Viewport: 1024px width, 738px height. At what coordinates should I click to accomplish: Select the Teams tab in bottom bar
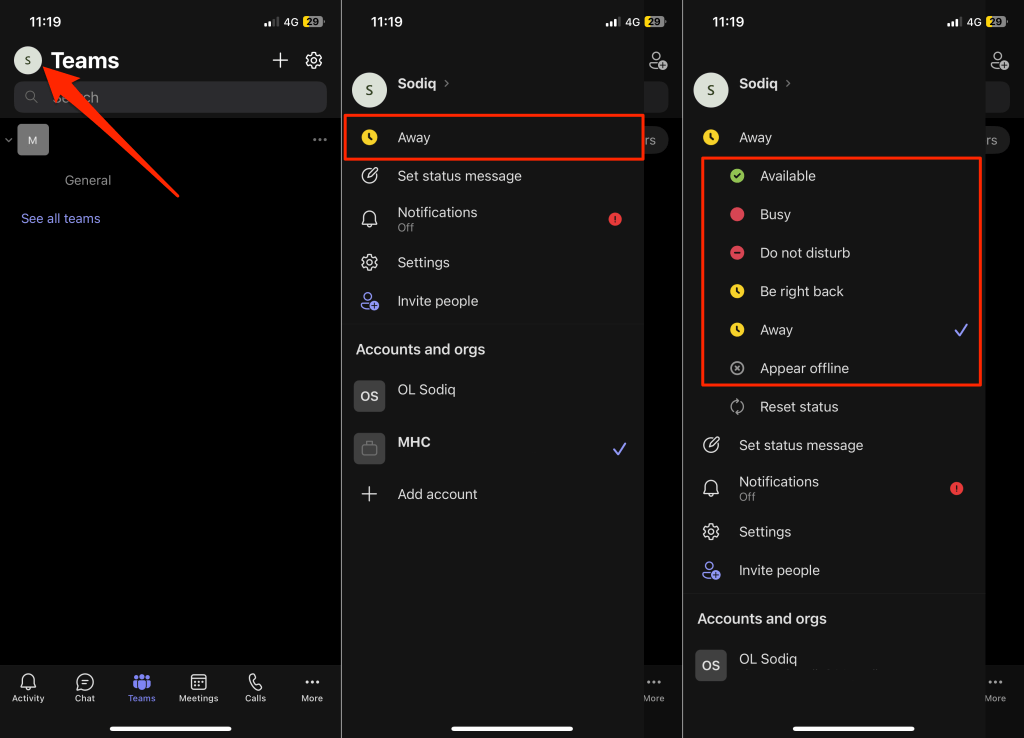coord(142,688)
